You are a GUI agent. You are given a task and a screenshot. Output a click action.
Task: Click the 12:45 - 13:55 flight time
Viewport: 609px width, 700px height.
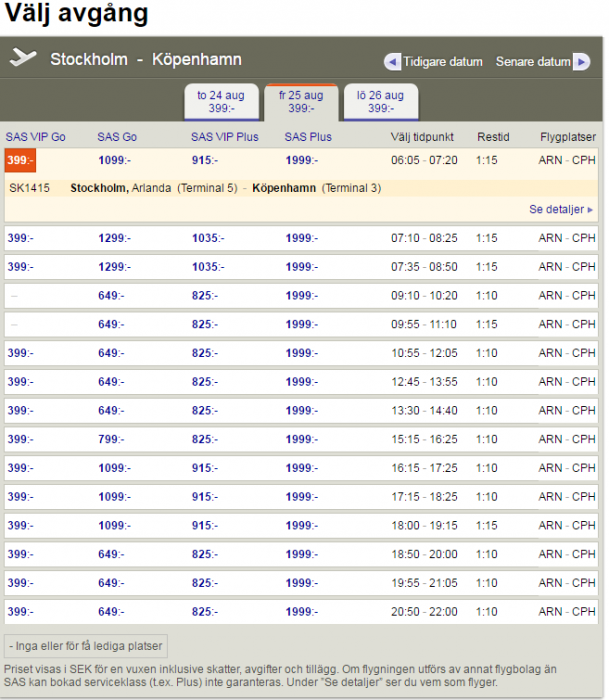[424, 382]
